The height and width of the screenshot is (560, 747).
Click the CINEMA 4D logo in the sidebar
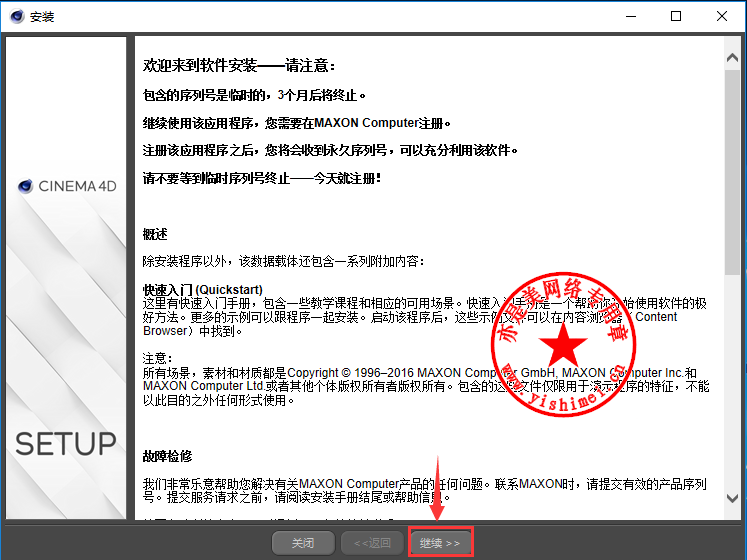click(68, 186)
